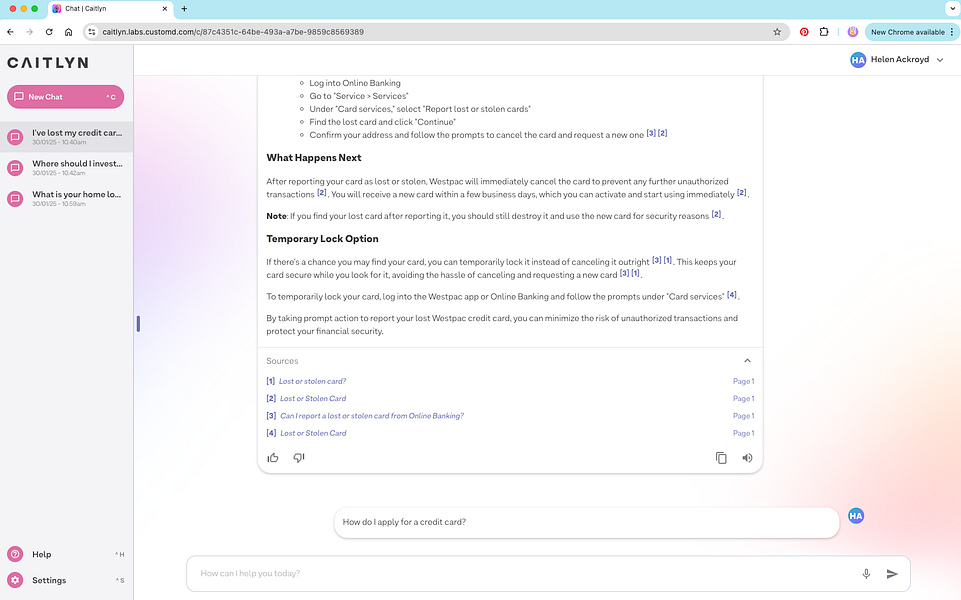Open the tab search dropdown arrow
This screenshot has height=600, width=961.
click(952, 9)
